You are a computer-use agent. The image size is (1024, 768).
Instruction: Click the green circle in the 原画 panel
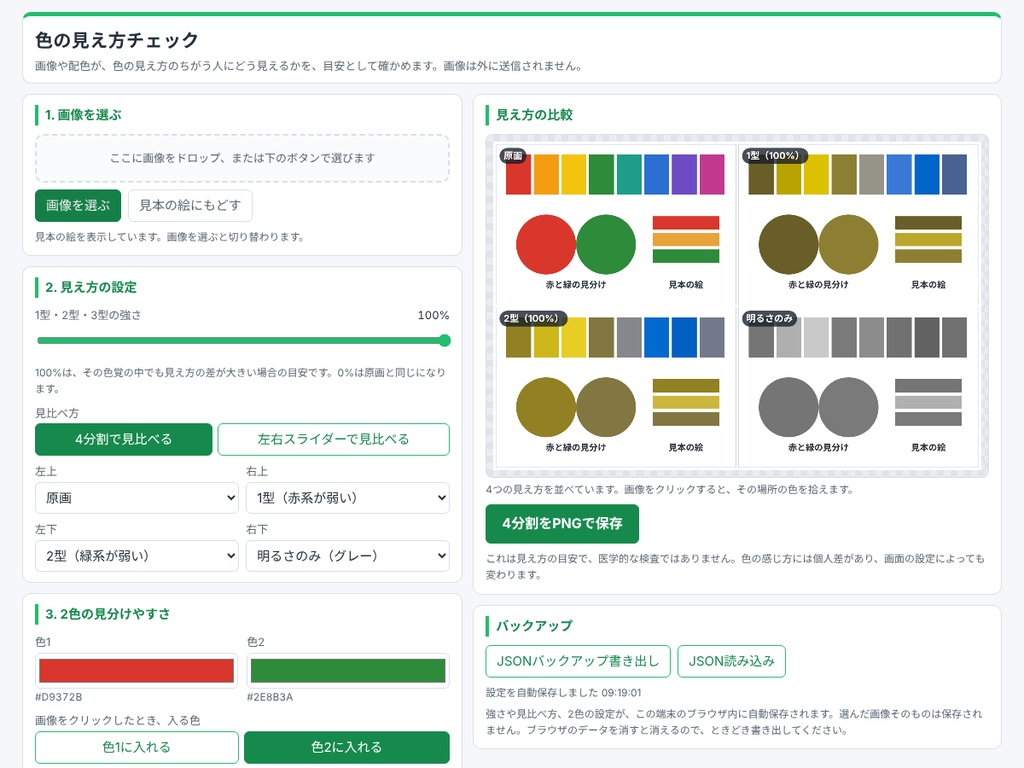pyautogui.click(x=606, y=244)
